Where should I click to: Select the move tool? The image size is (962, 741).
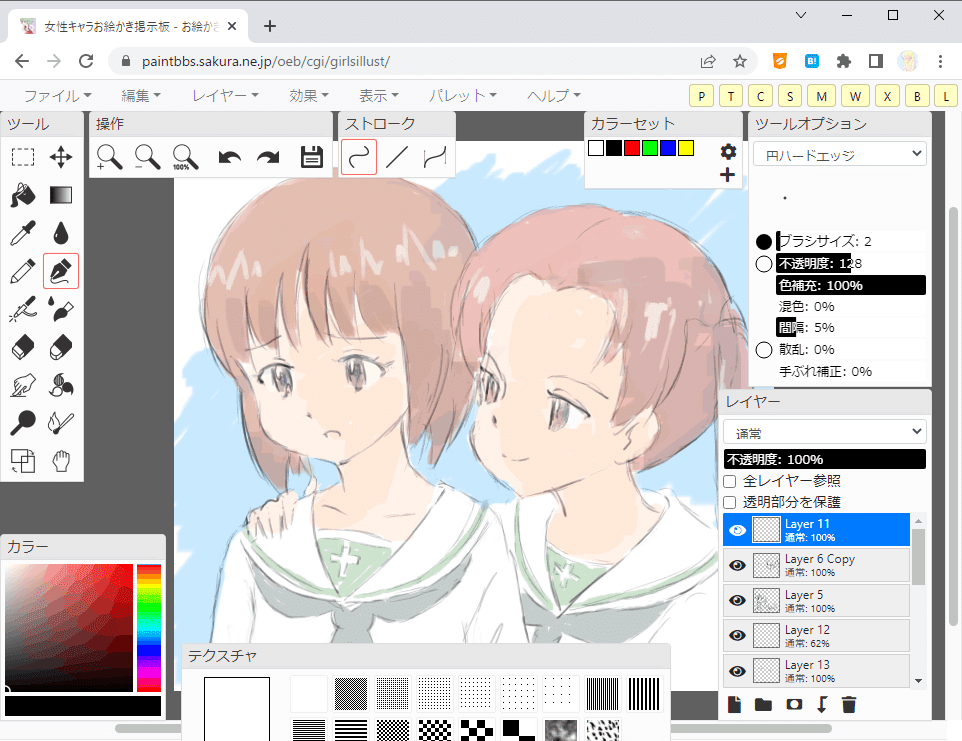(61, 158)
